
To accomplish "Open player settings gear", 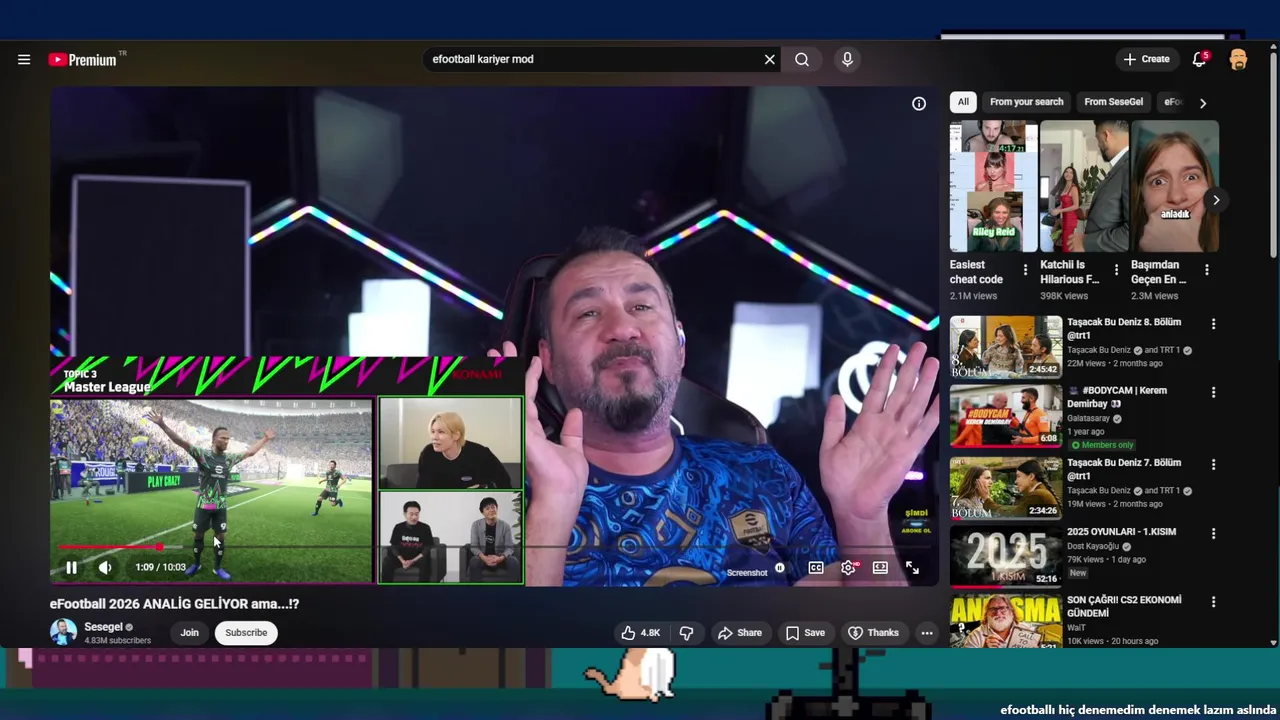I will pos(848,568).
